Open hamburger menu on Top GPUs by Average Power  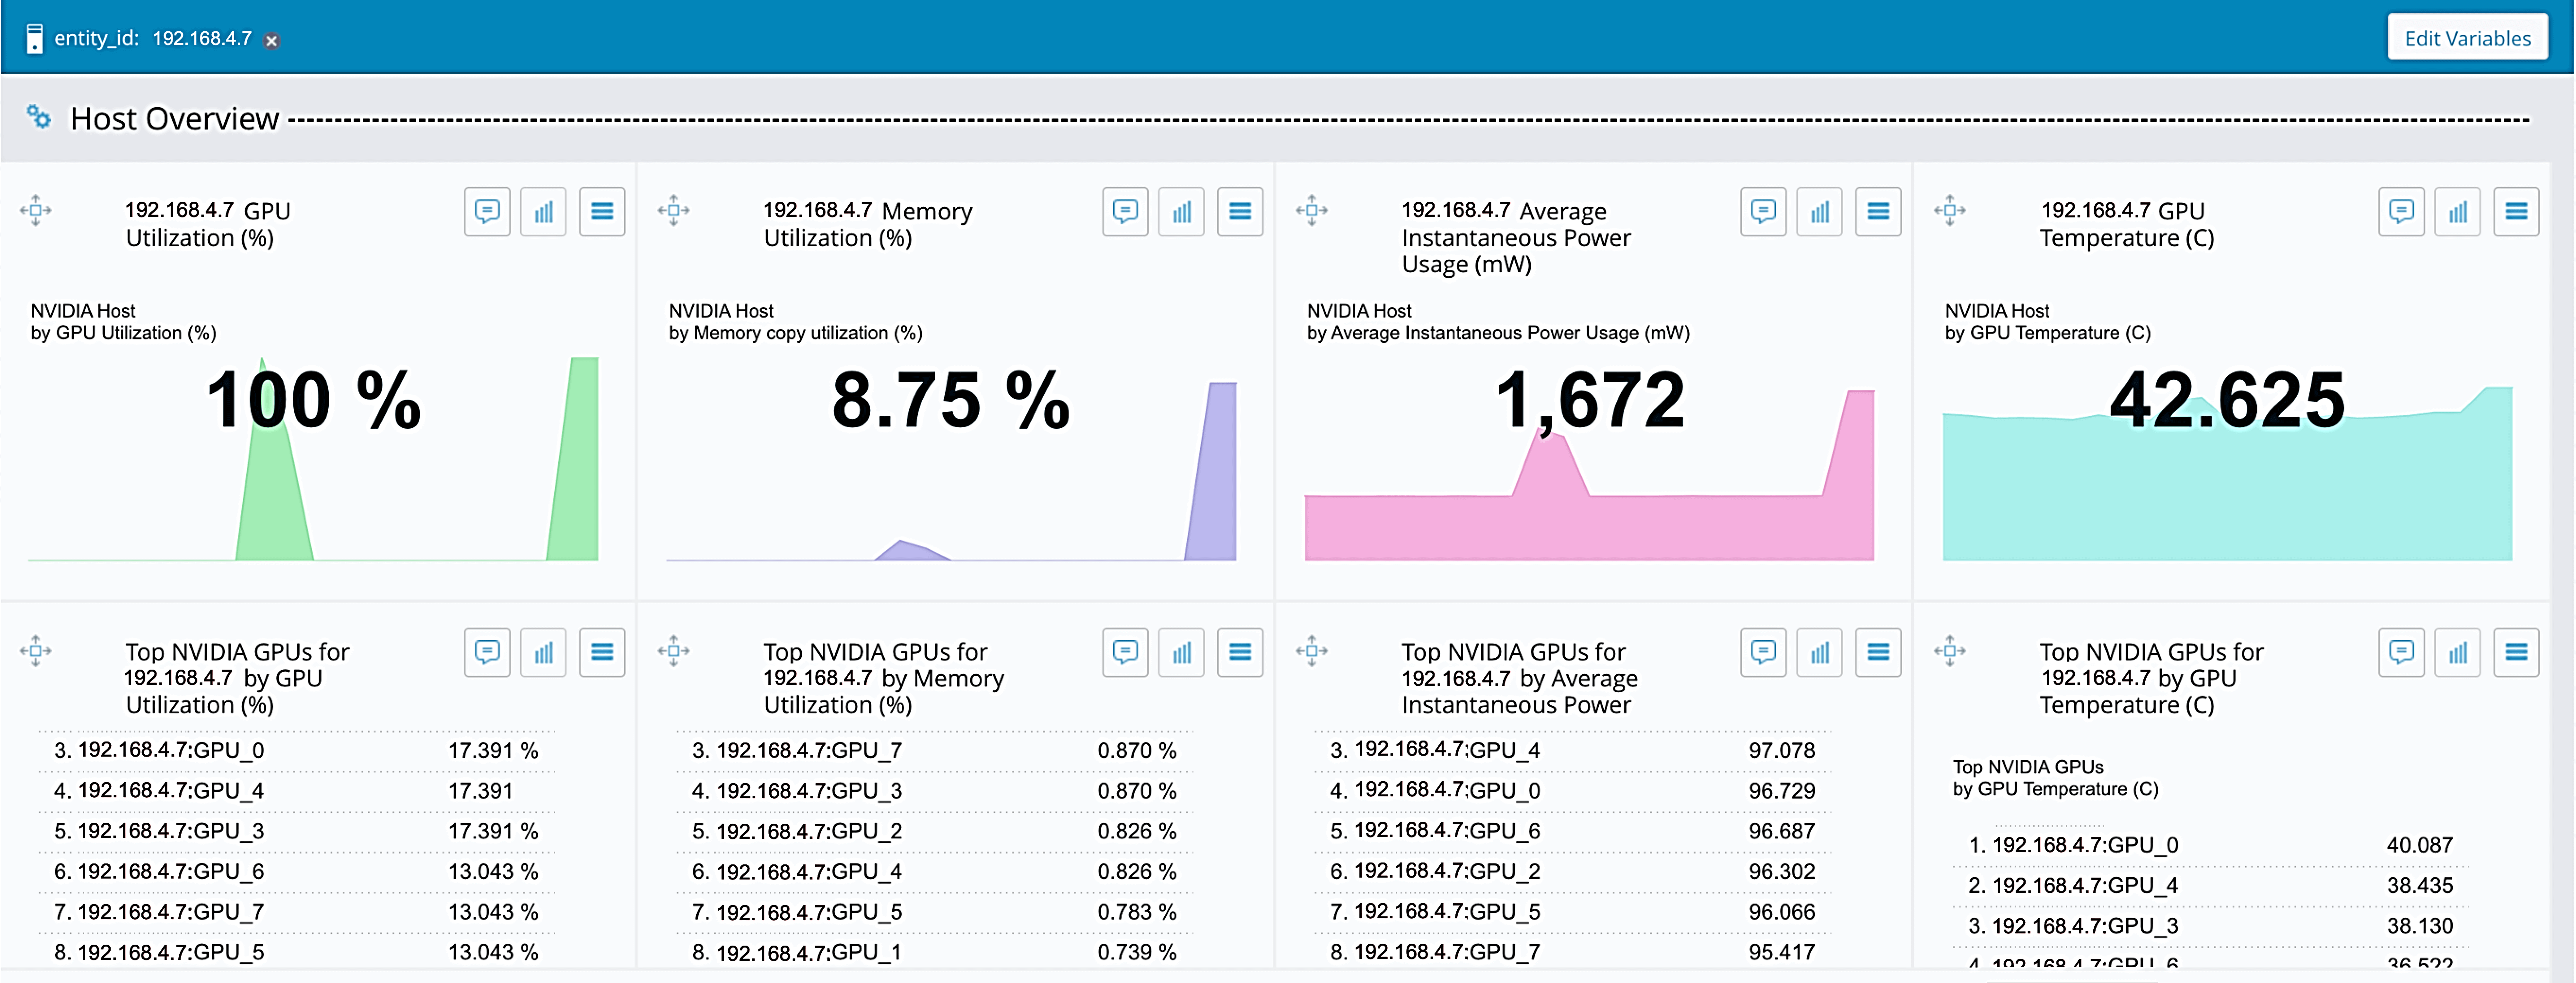[1878, 653]
